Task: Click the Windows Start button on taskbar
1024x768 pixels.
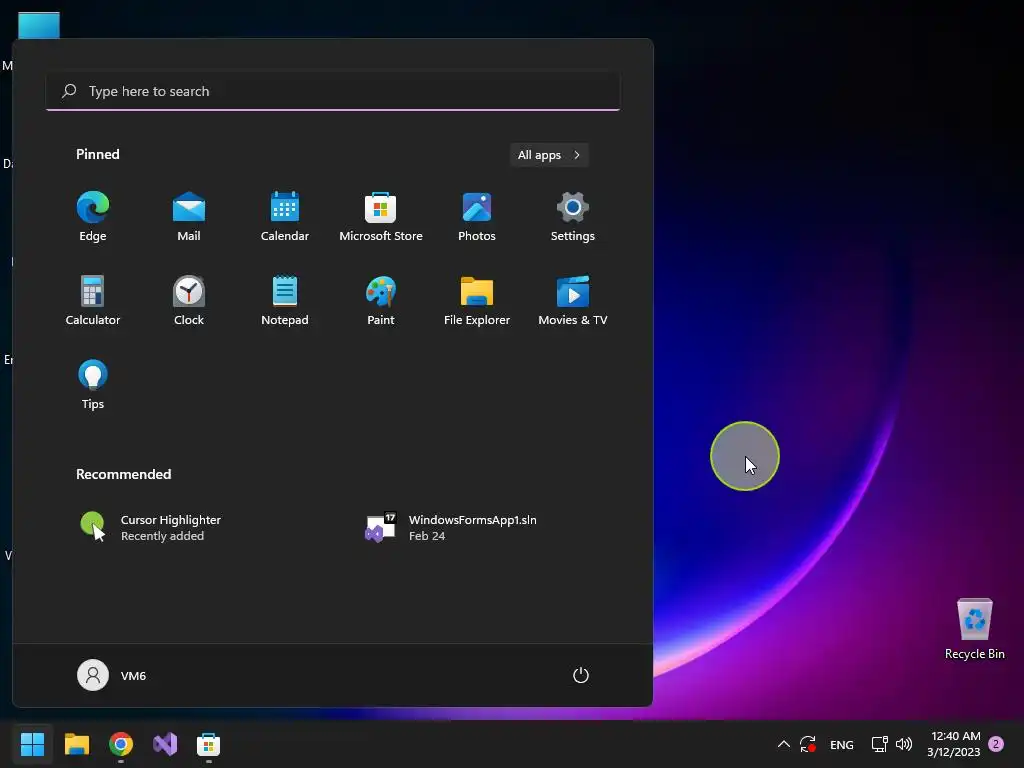Action: 32,744
